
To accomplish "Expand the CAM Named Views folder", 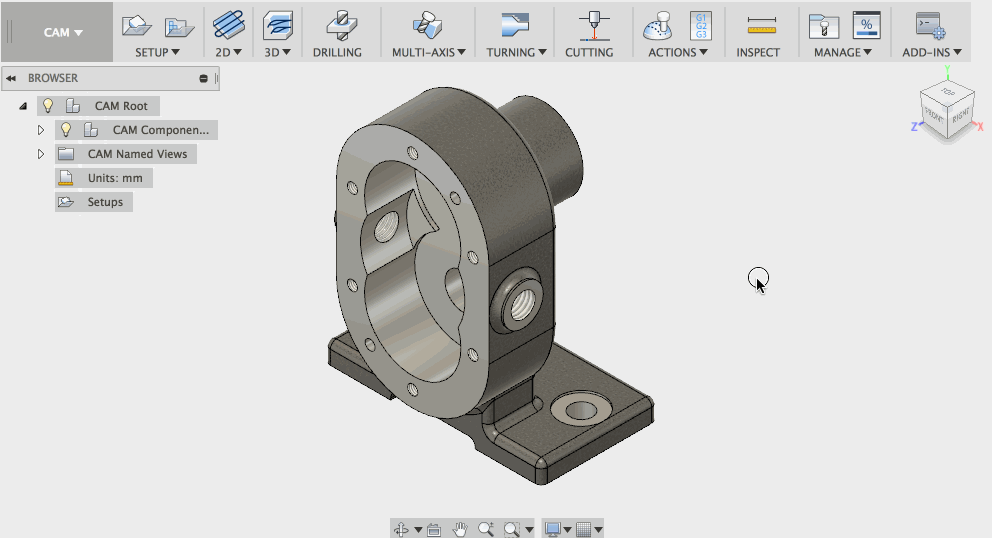I will [x=41, y=154].
